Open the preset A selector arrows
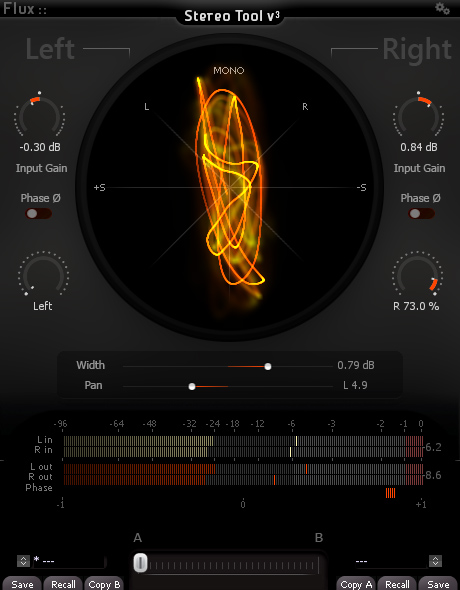The image size is (460, 590). click(x=23, y=561)
